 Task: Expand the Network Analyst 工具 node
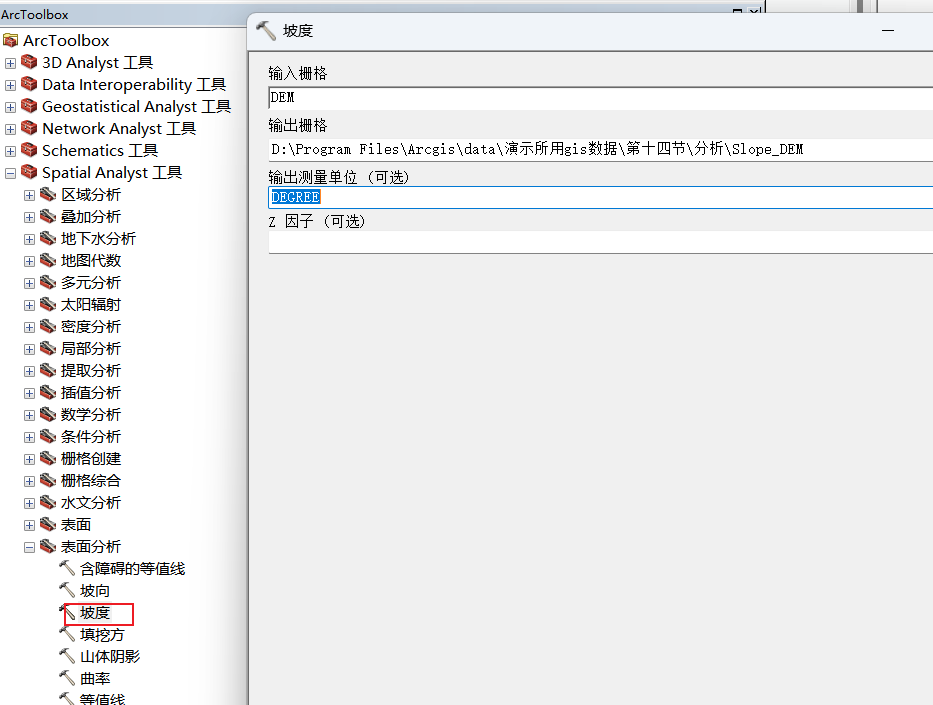pyautogui.click(x=10, y=129)
